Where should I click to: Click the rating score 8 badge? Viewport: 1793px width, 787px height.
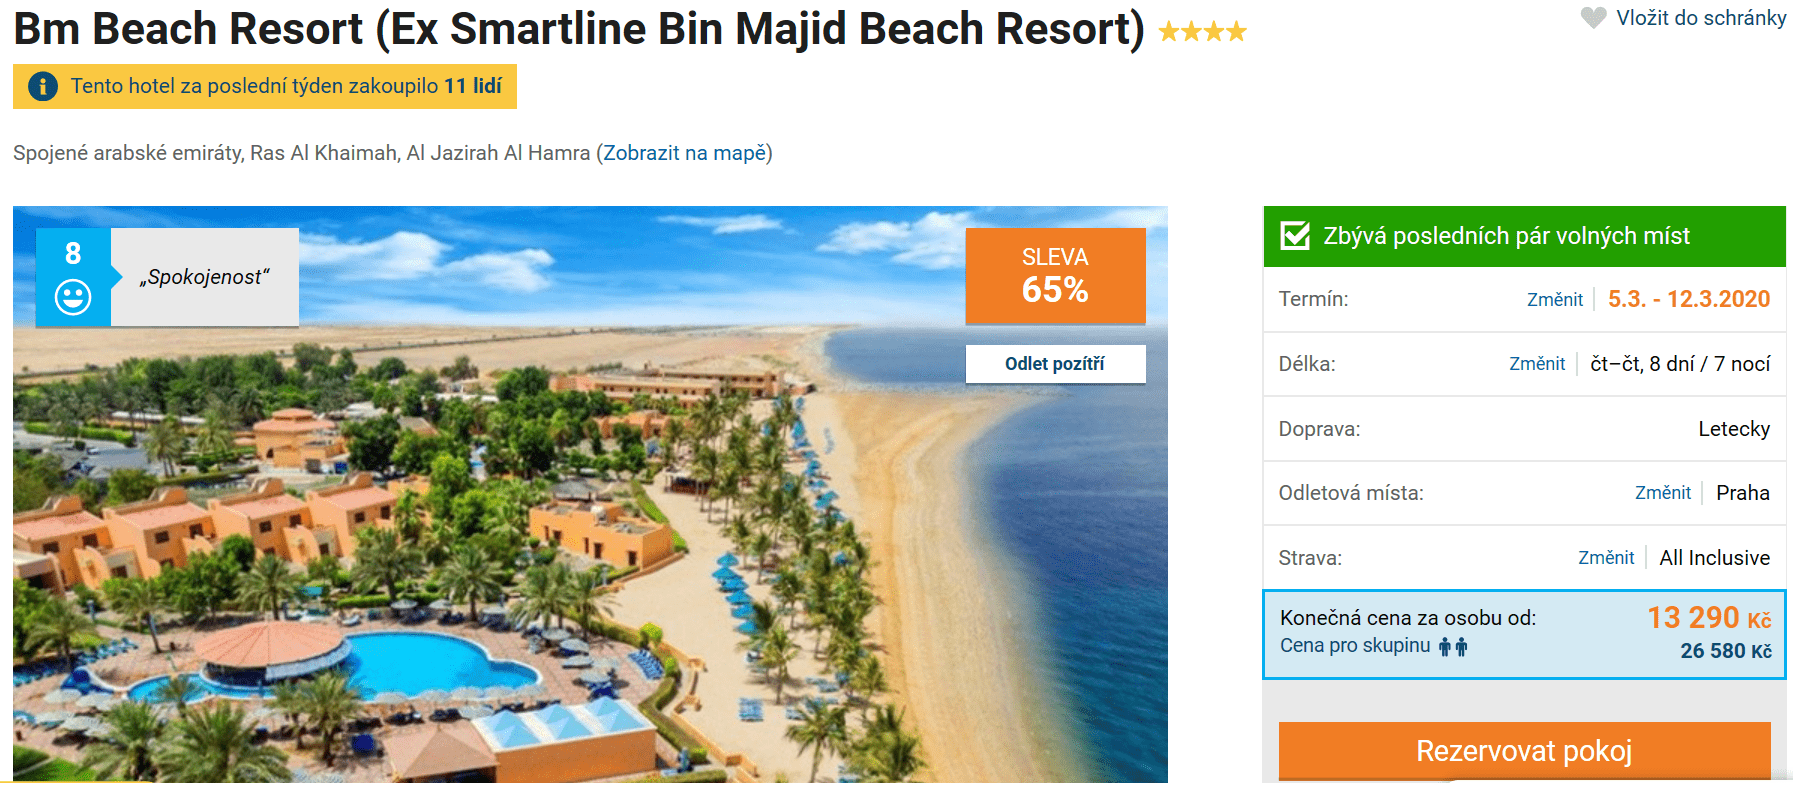click(x=73, y=254)
